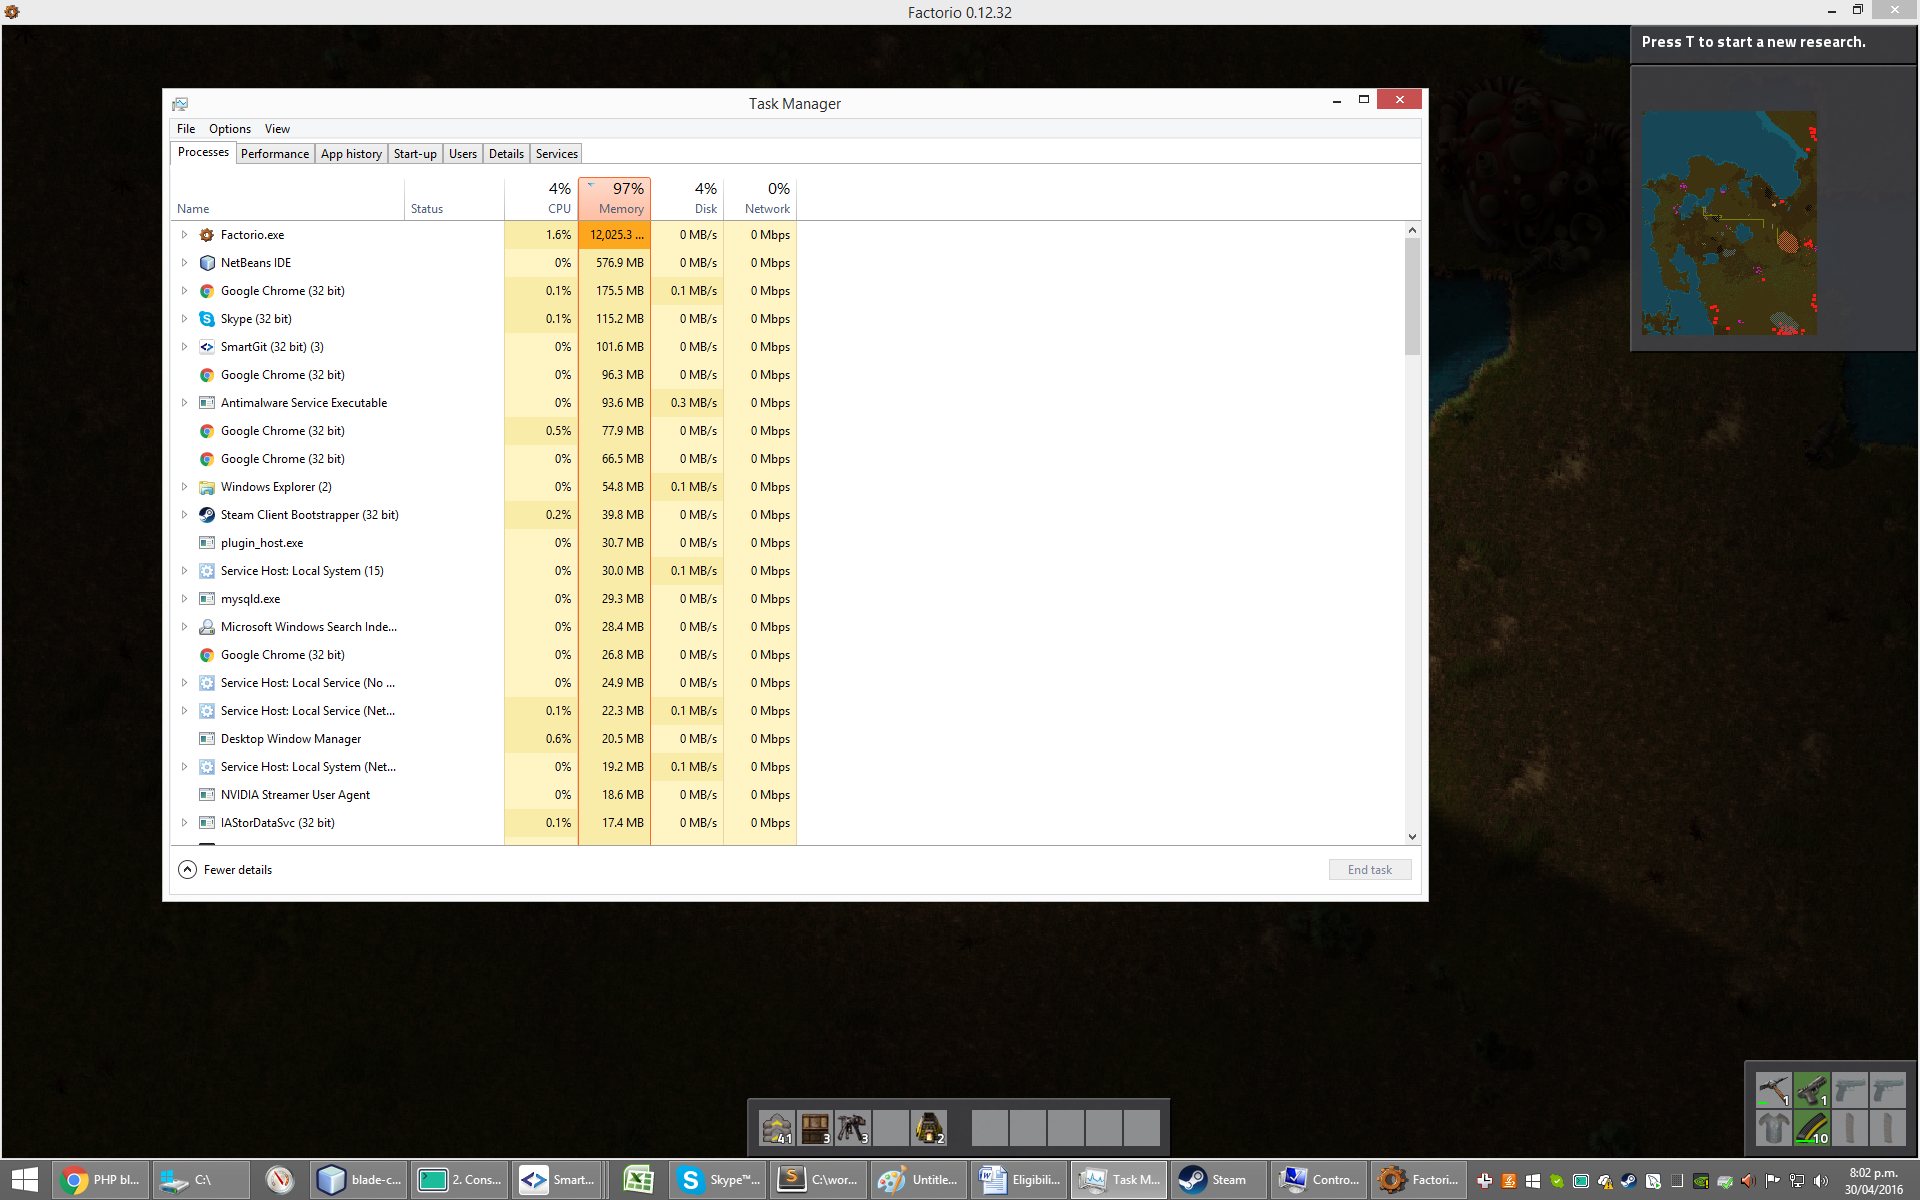
Task: Click the scrollbar down arrow in process list
Action: [1412, 837]
